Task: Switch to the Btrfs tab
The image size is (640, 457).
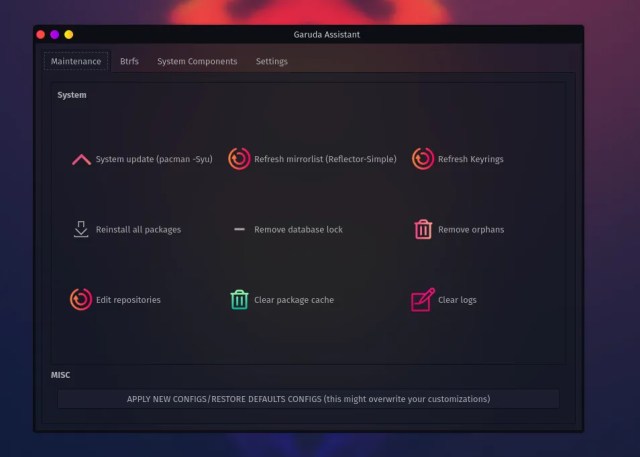Action: pos(129,61)
